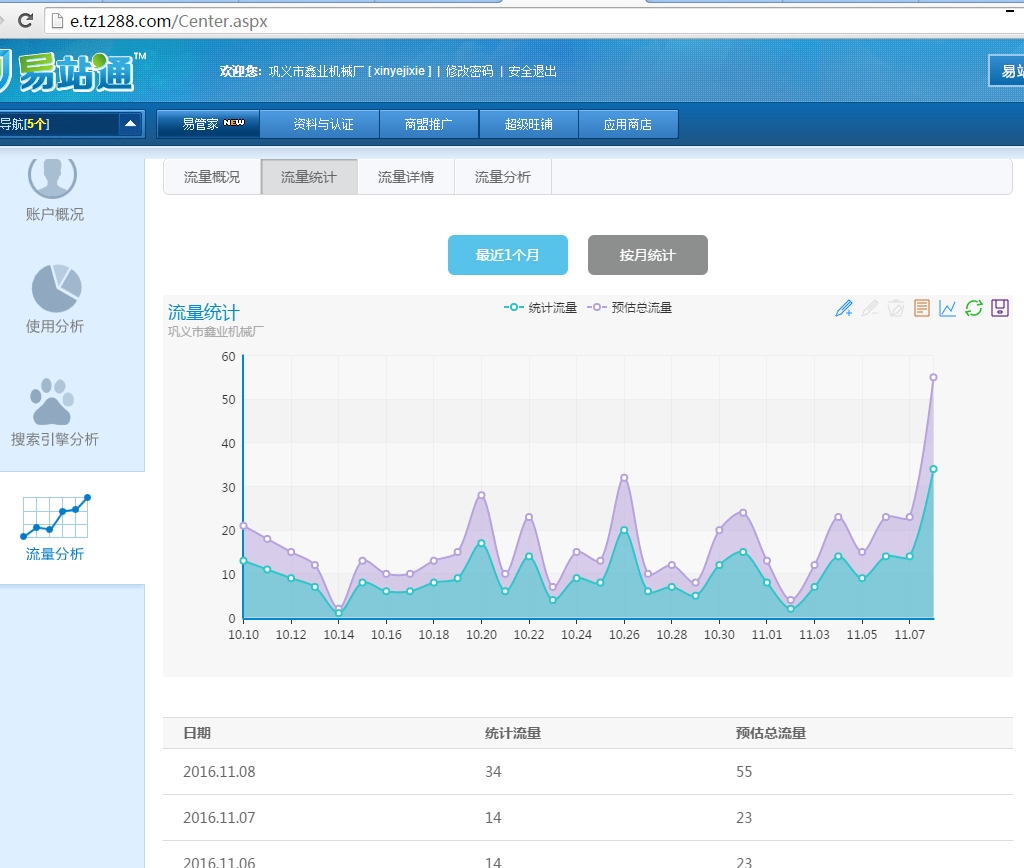This screenshot has height=868, width=1024.
Task: Click the green restore refresh icon
Action: [974, 308]
